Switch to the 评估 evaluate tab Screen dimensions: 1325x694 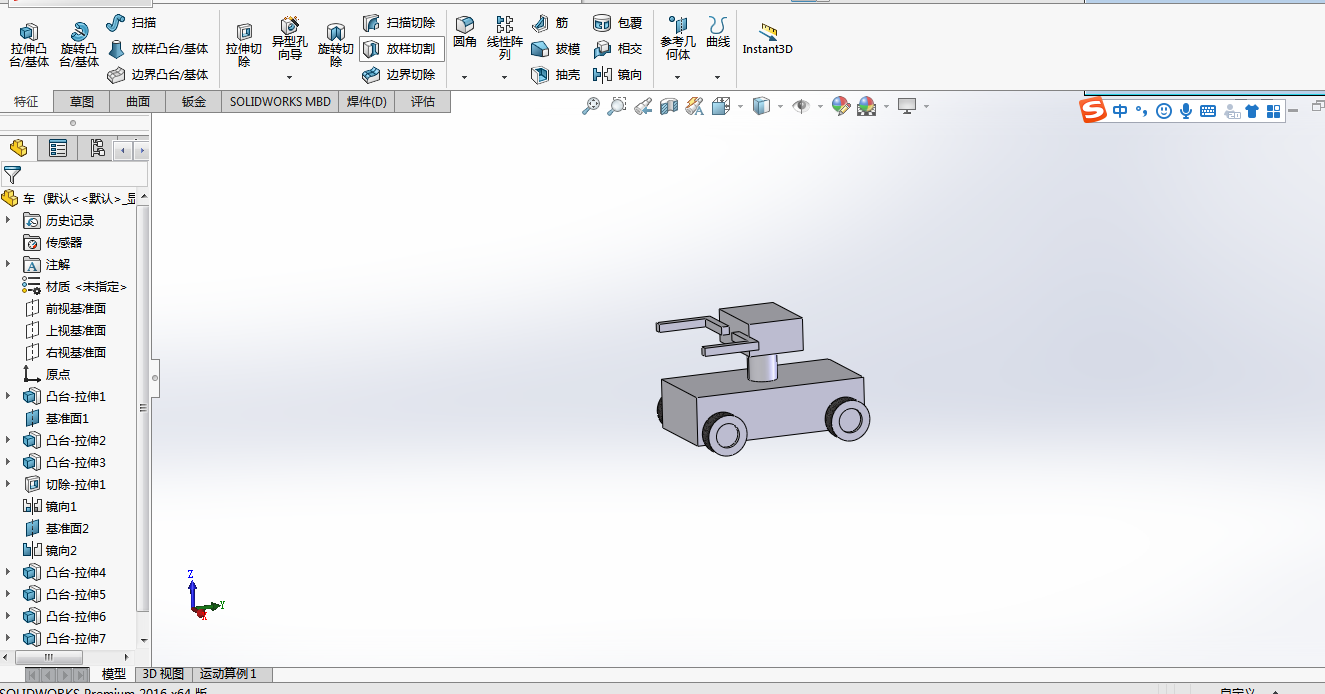(423, 101)
